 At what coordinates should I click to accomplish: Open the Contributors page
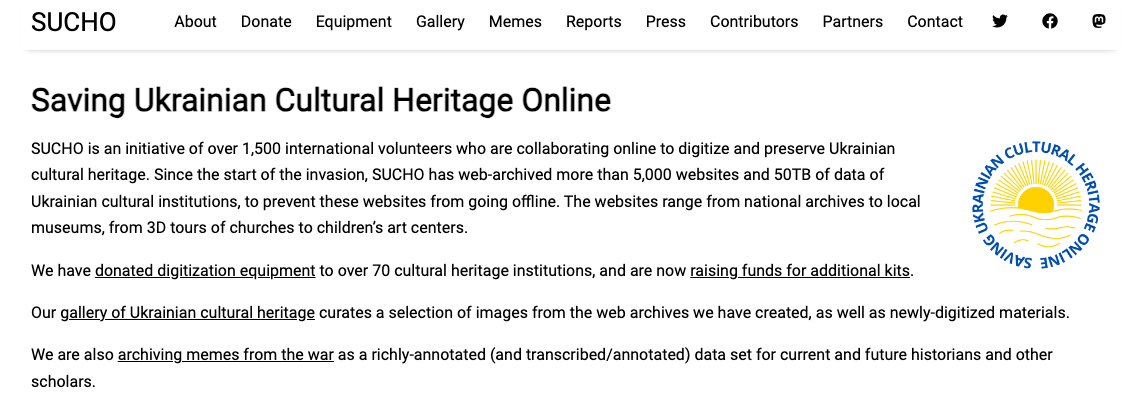coord(754,22)
